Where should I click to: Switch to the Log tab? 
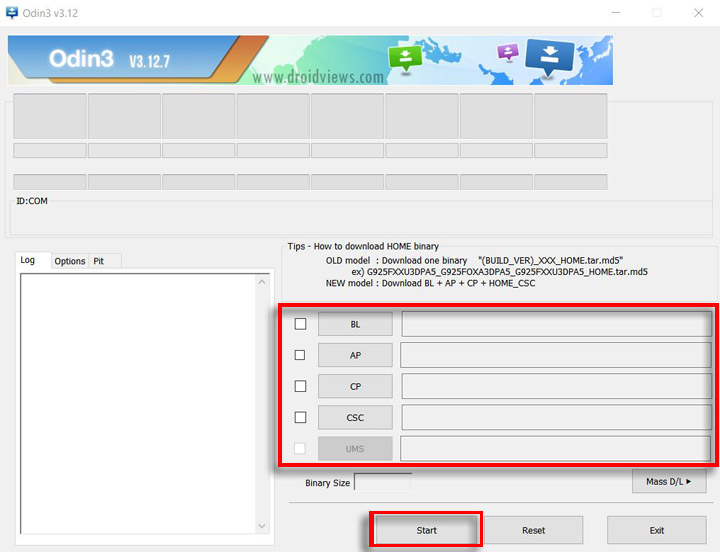pos(33,260)
